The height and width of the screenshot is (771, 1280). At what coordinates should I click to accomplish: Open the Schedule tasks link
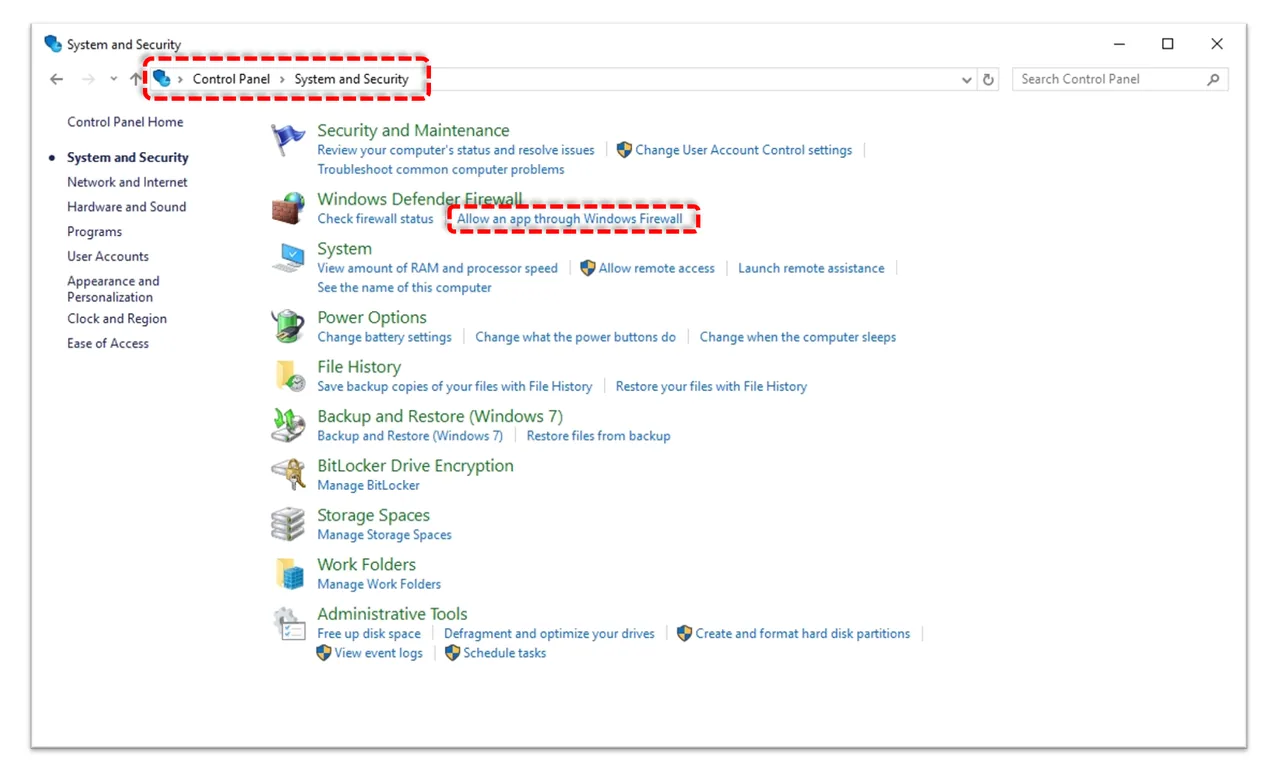coord(504,653)
